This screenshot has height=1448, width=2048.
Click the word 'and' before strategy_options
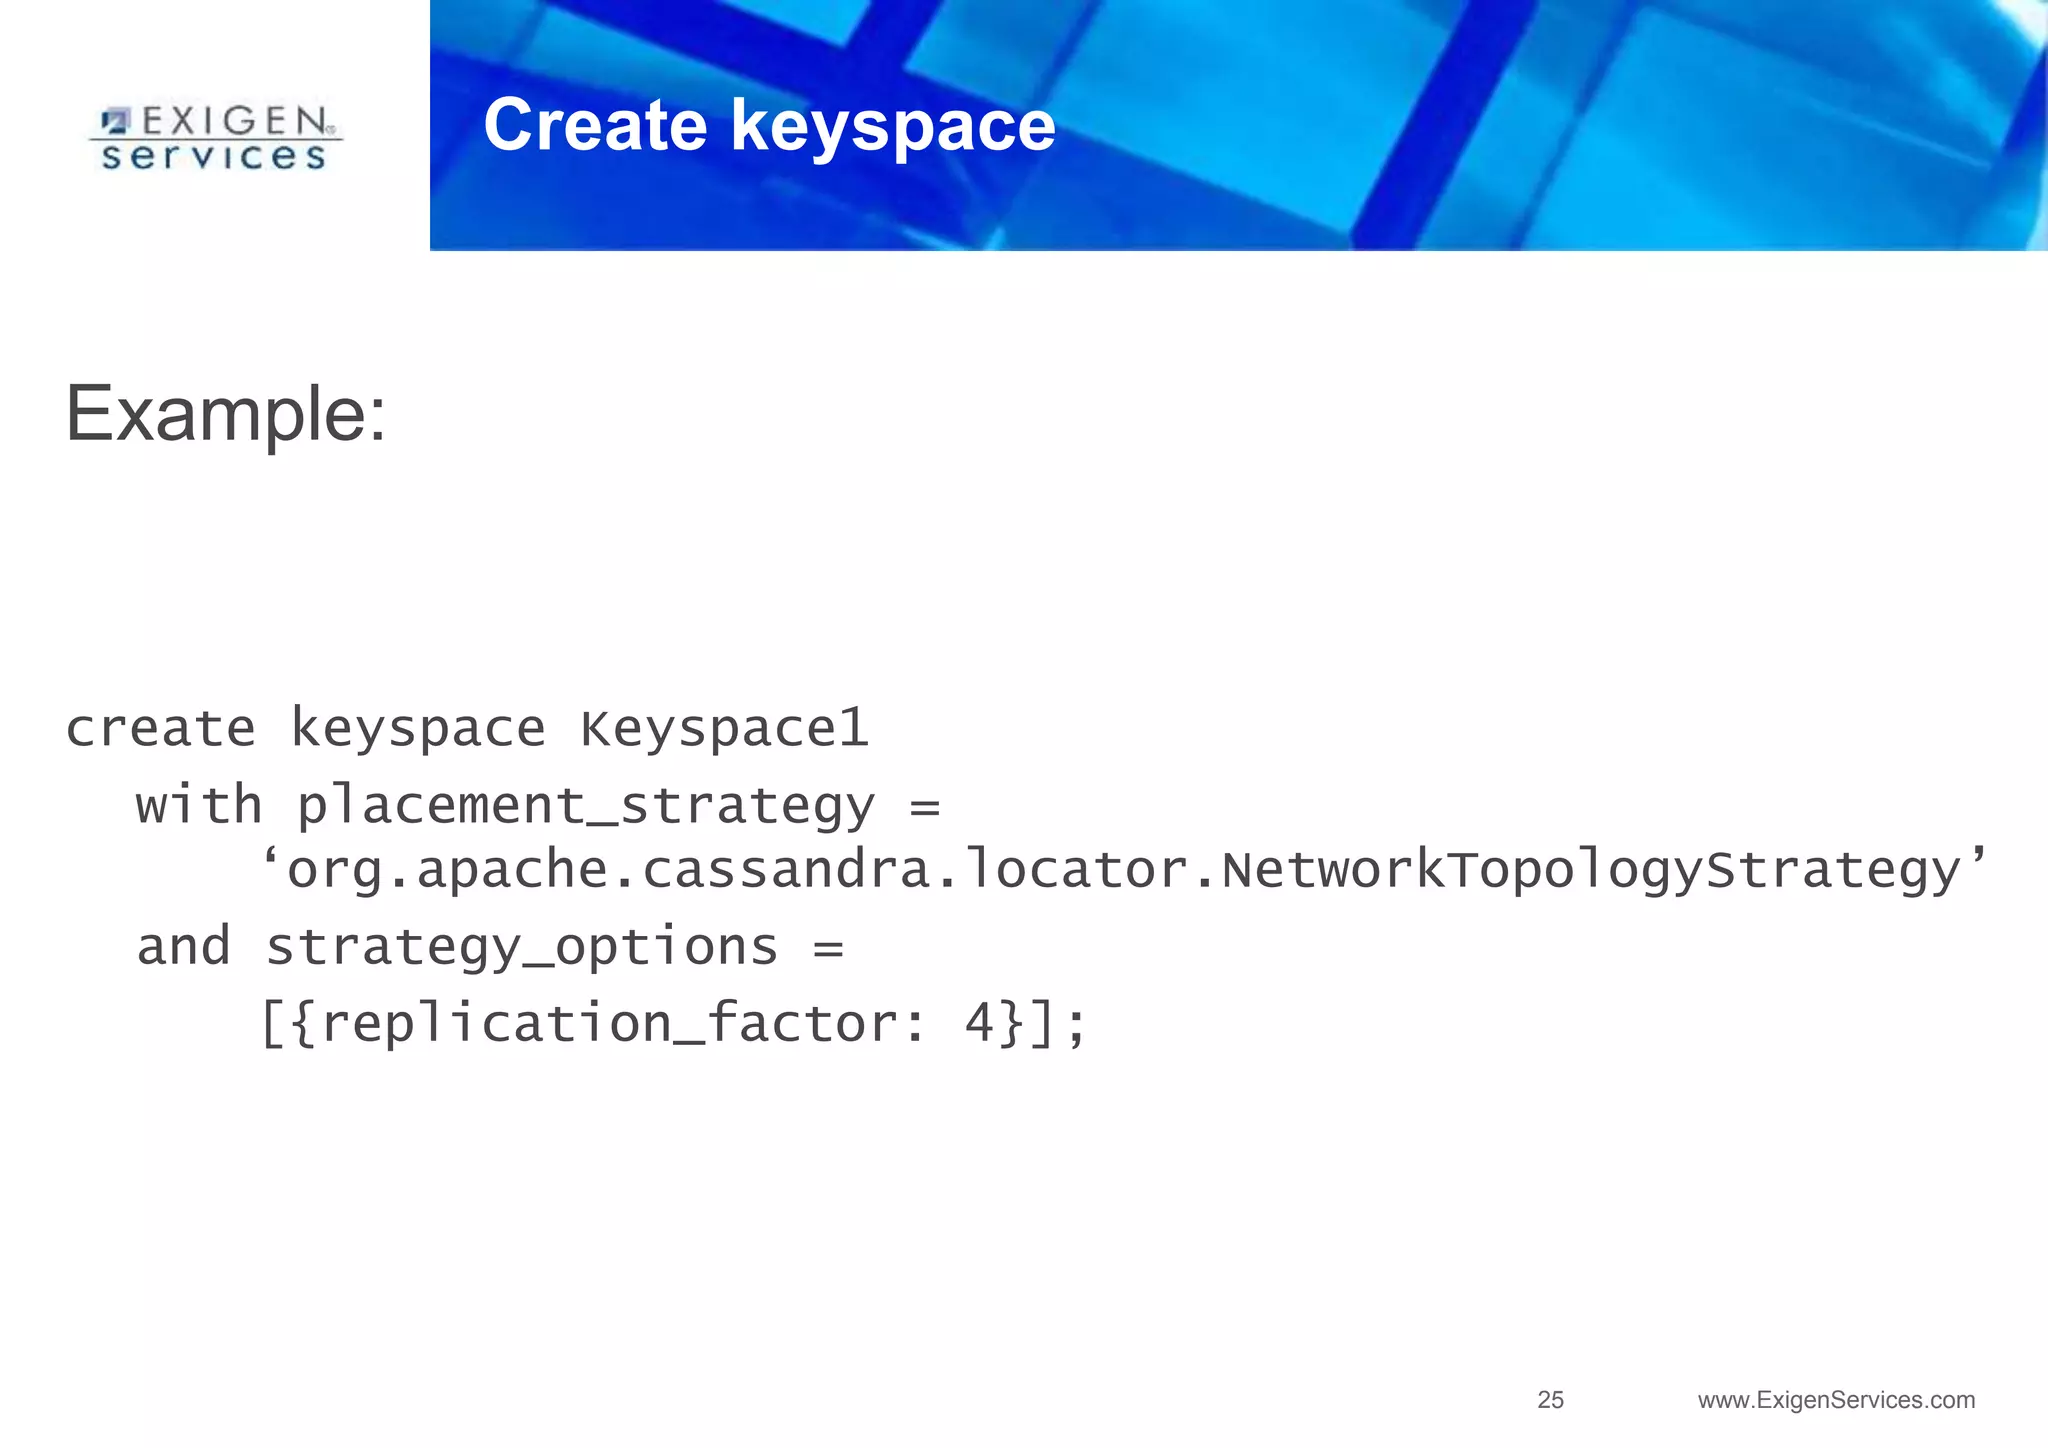pos(183,947)
